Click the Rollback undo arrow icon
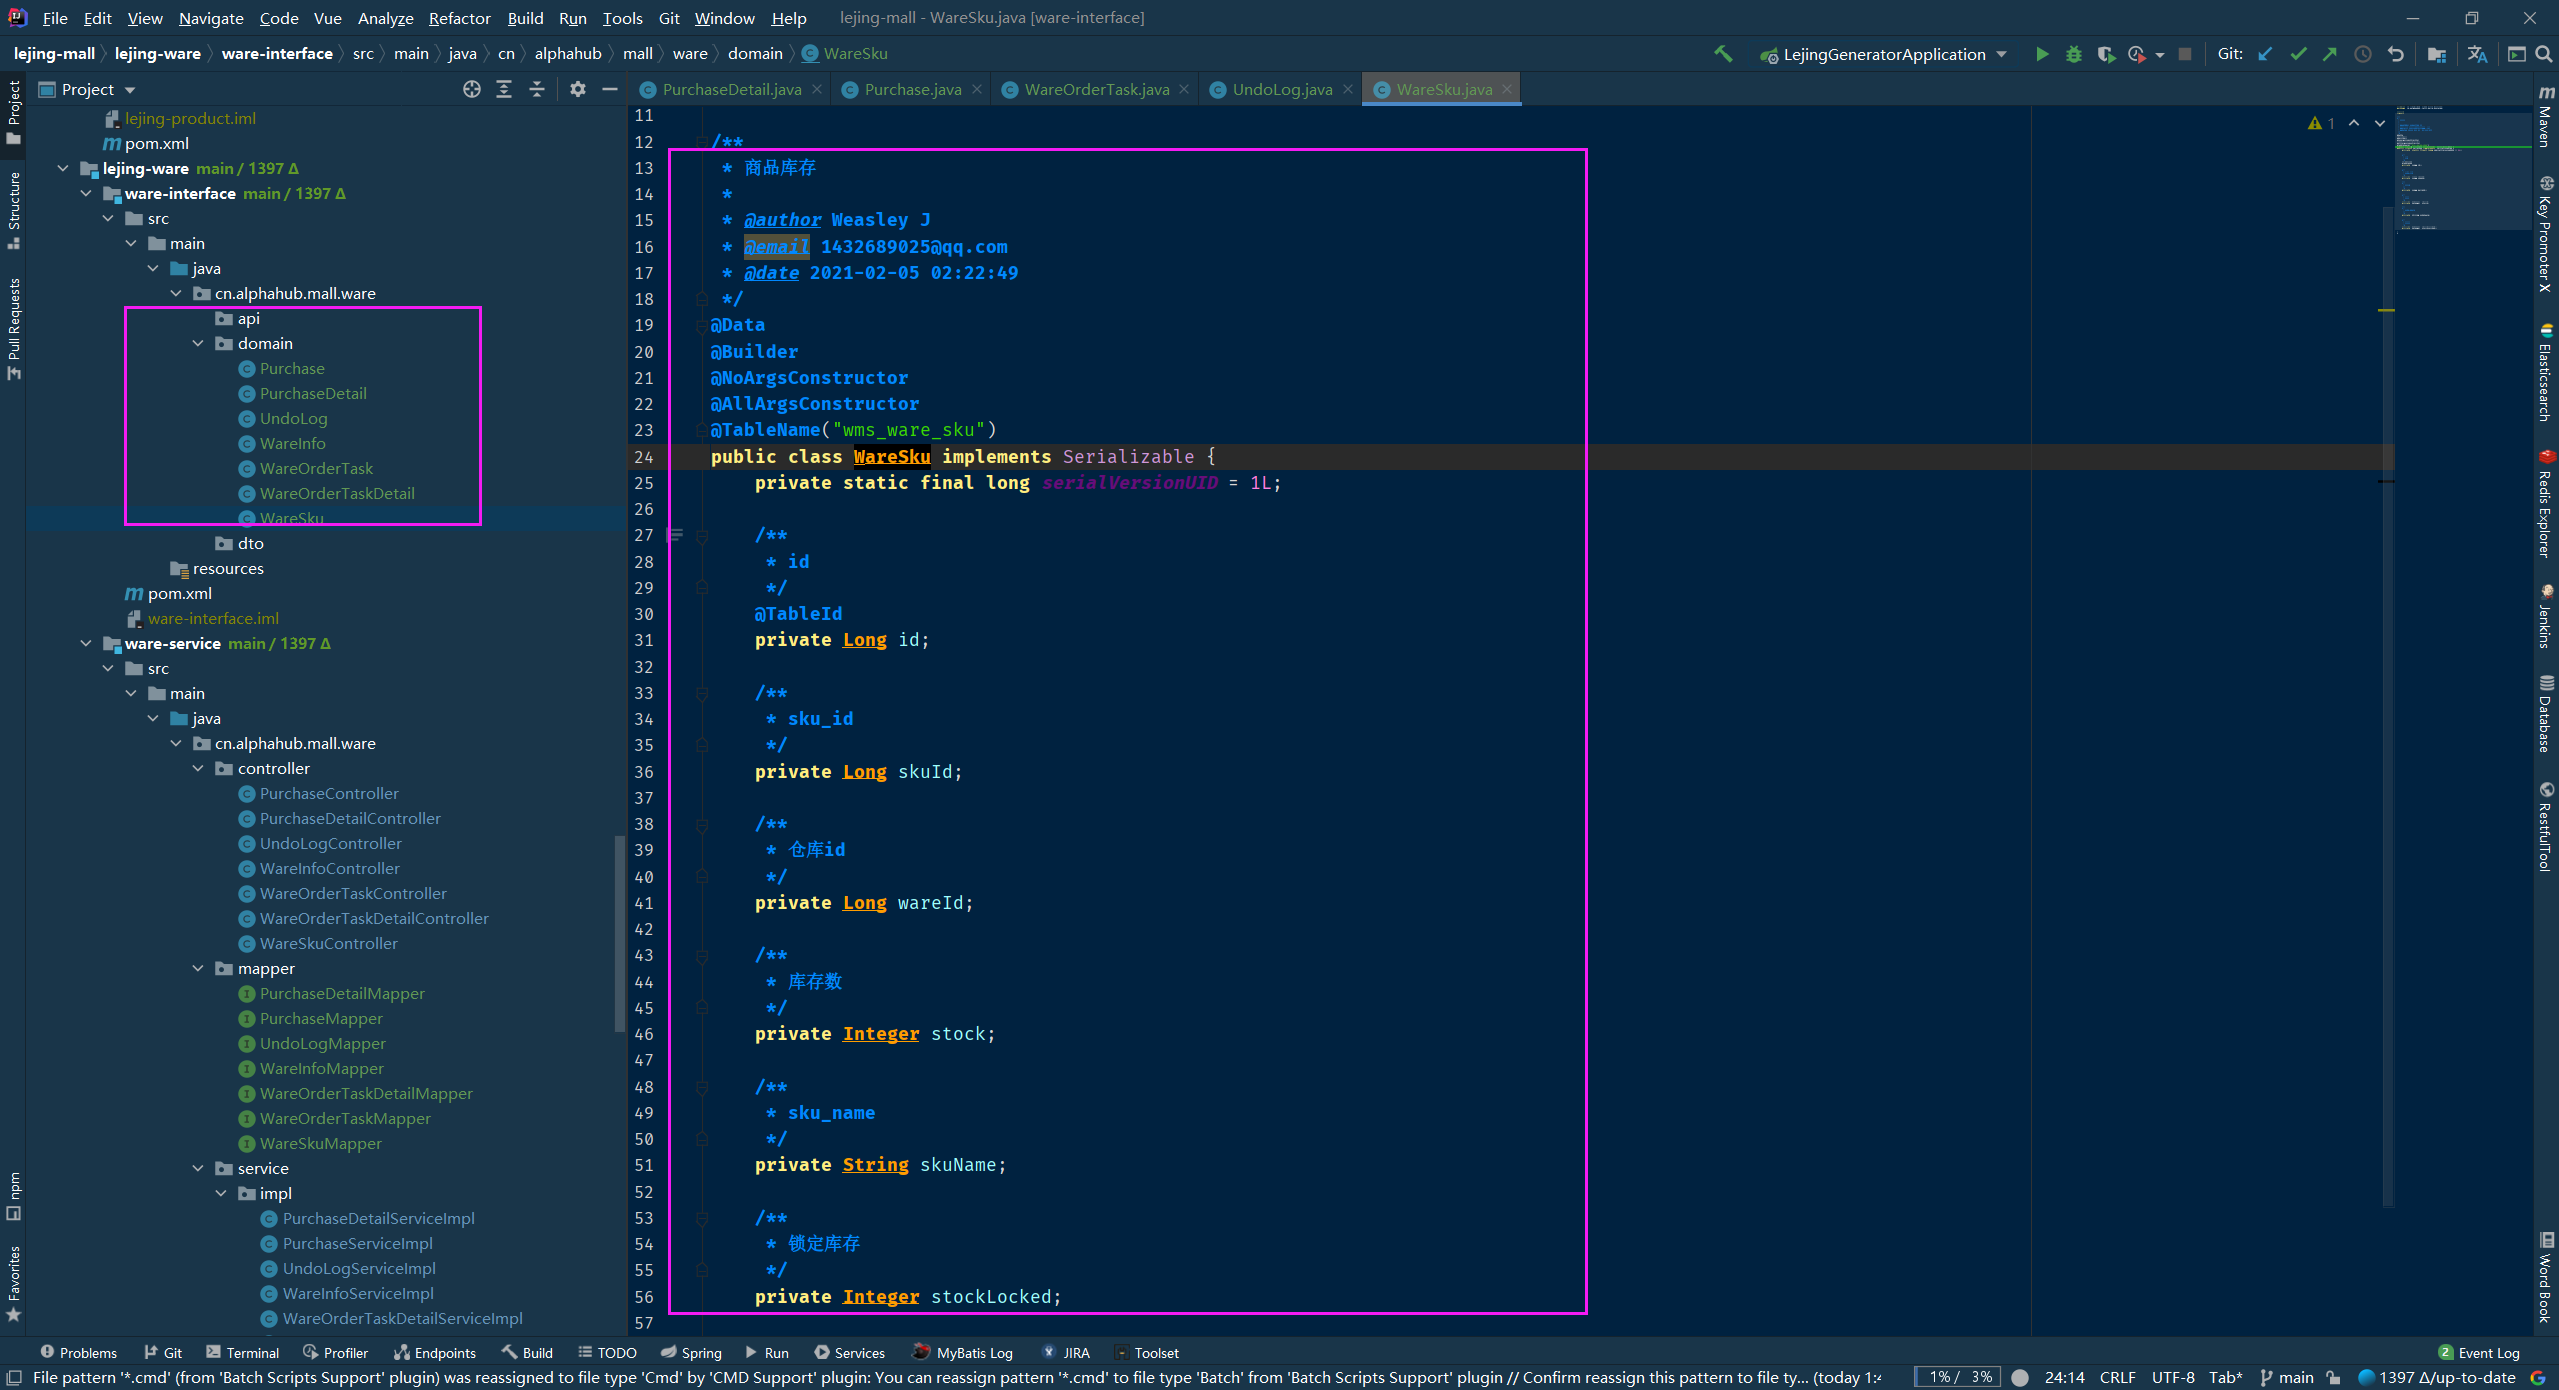The width and height of the screenshot is (2559, 1390). click(x=2395, y=54)
